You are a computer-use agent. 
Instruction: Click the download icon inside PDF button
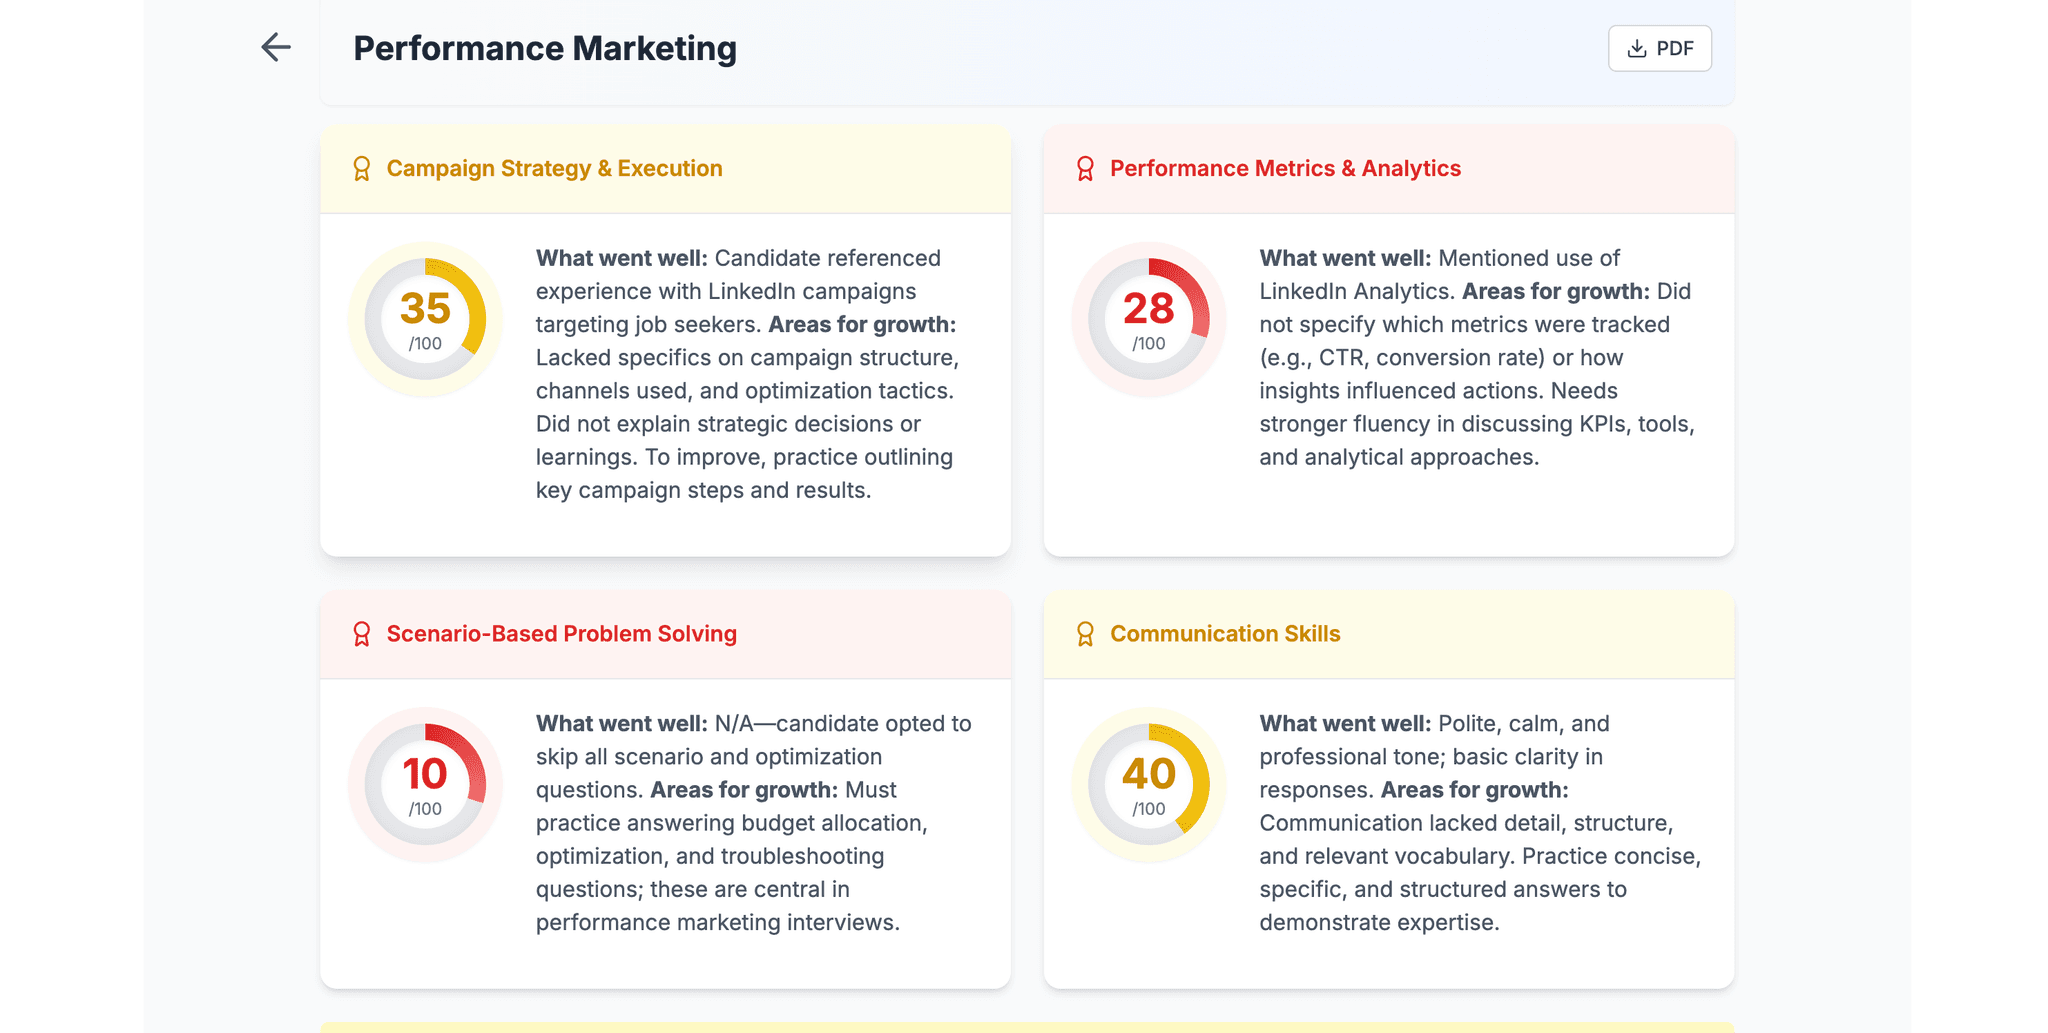click(1637, 49)
